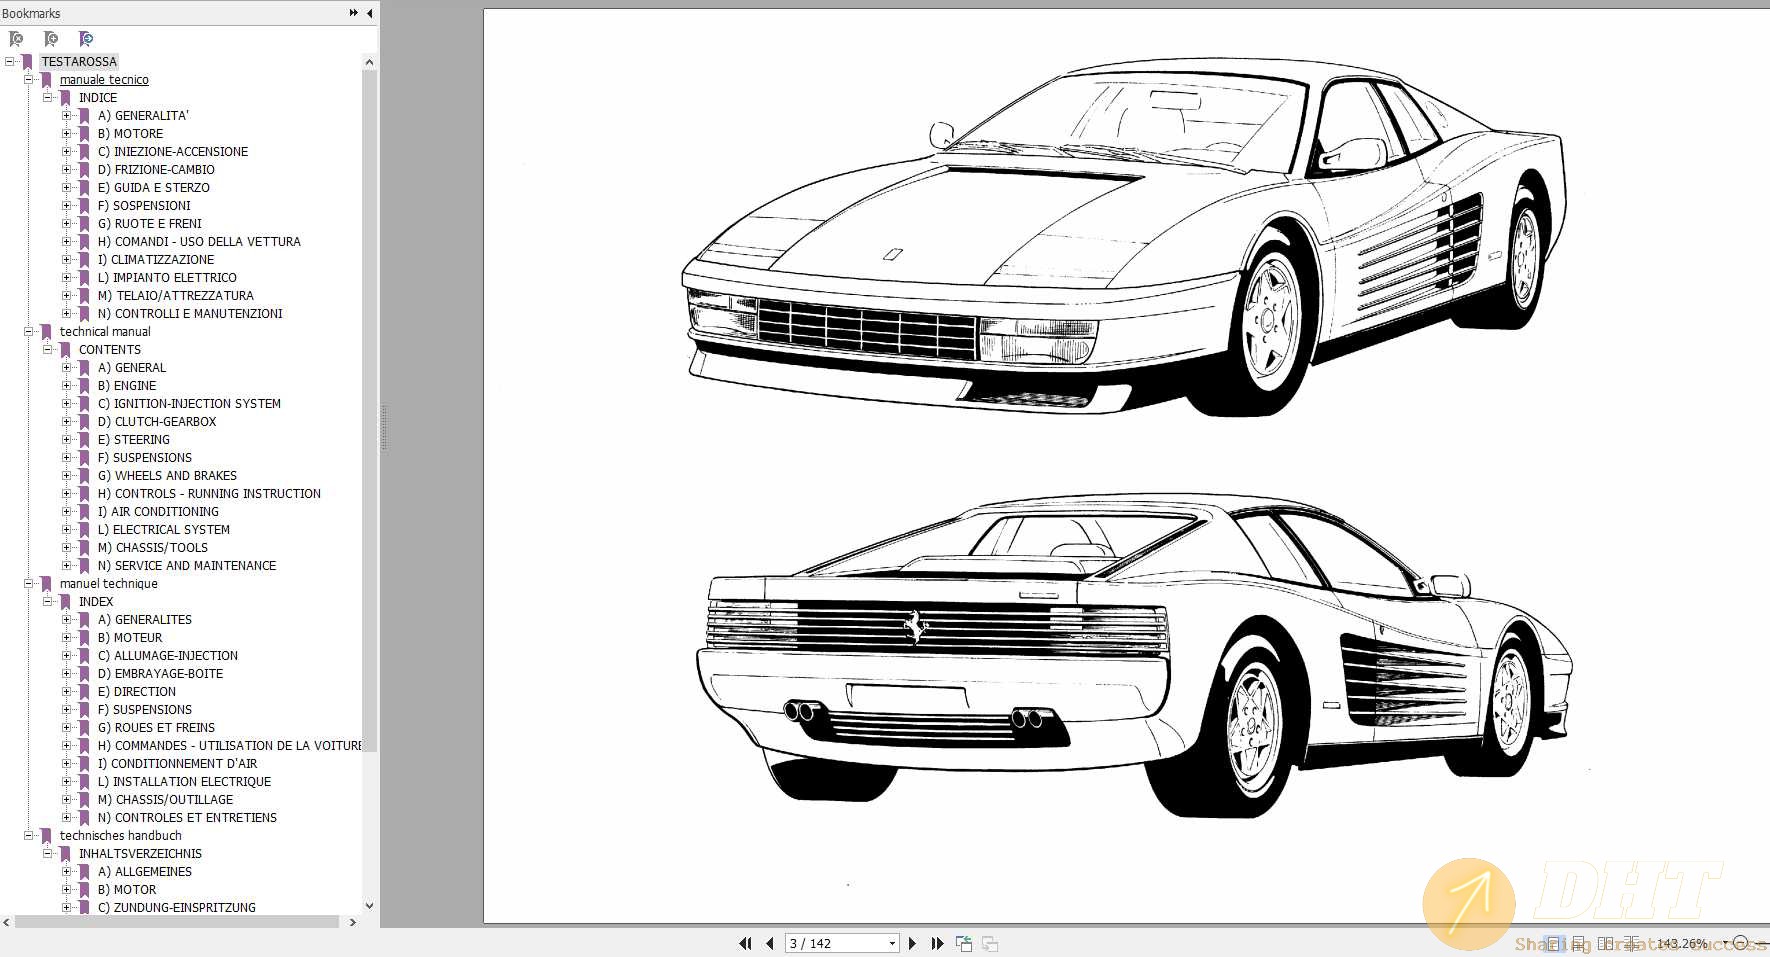The width and height of the screenshot is (1770, 957).
Task: Select the F) SOSPENSIONI bookmark
Action: pos(144,206)
